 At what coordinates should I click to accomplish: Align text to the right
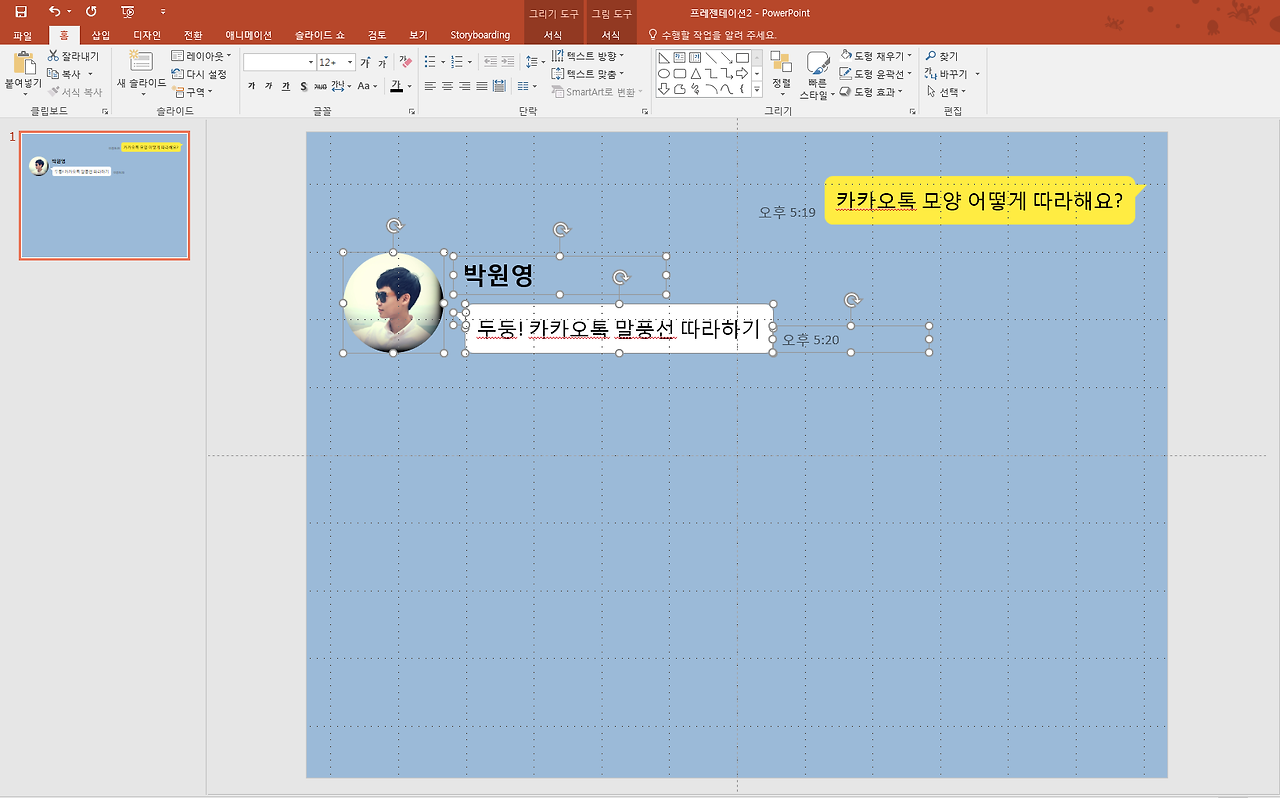coord(465,87)
